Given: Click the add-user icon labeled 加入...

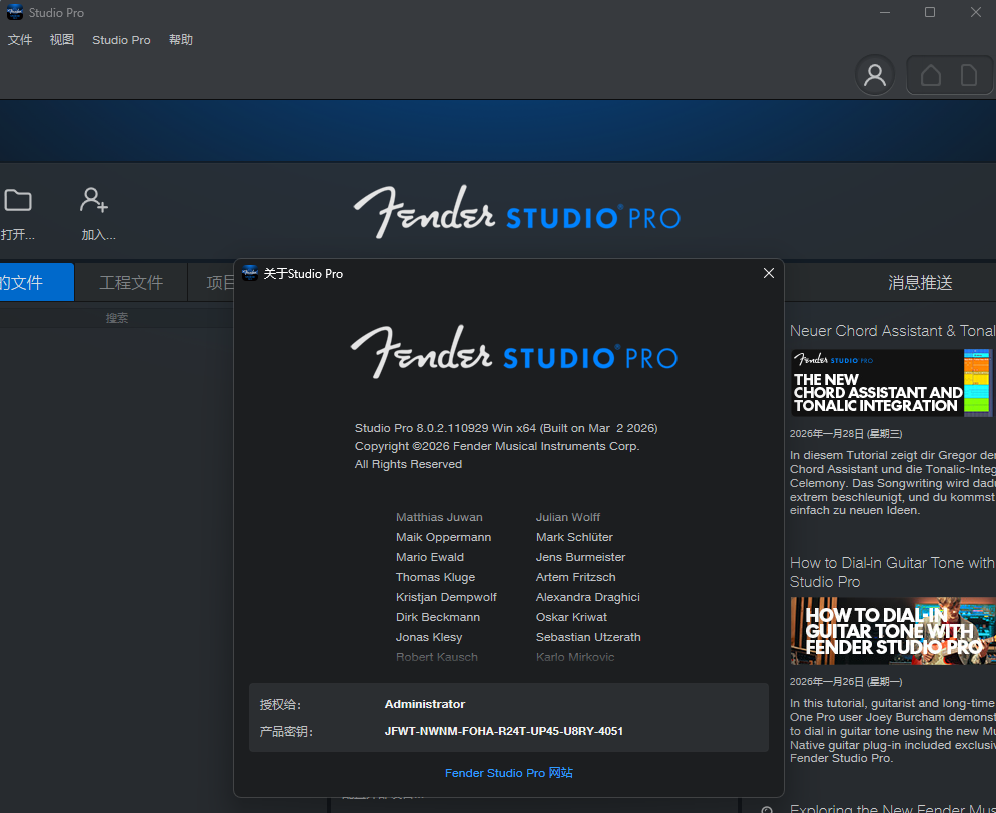Looking at the screenshot, I should (94, 200).
